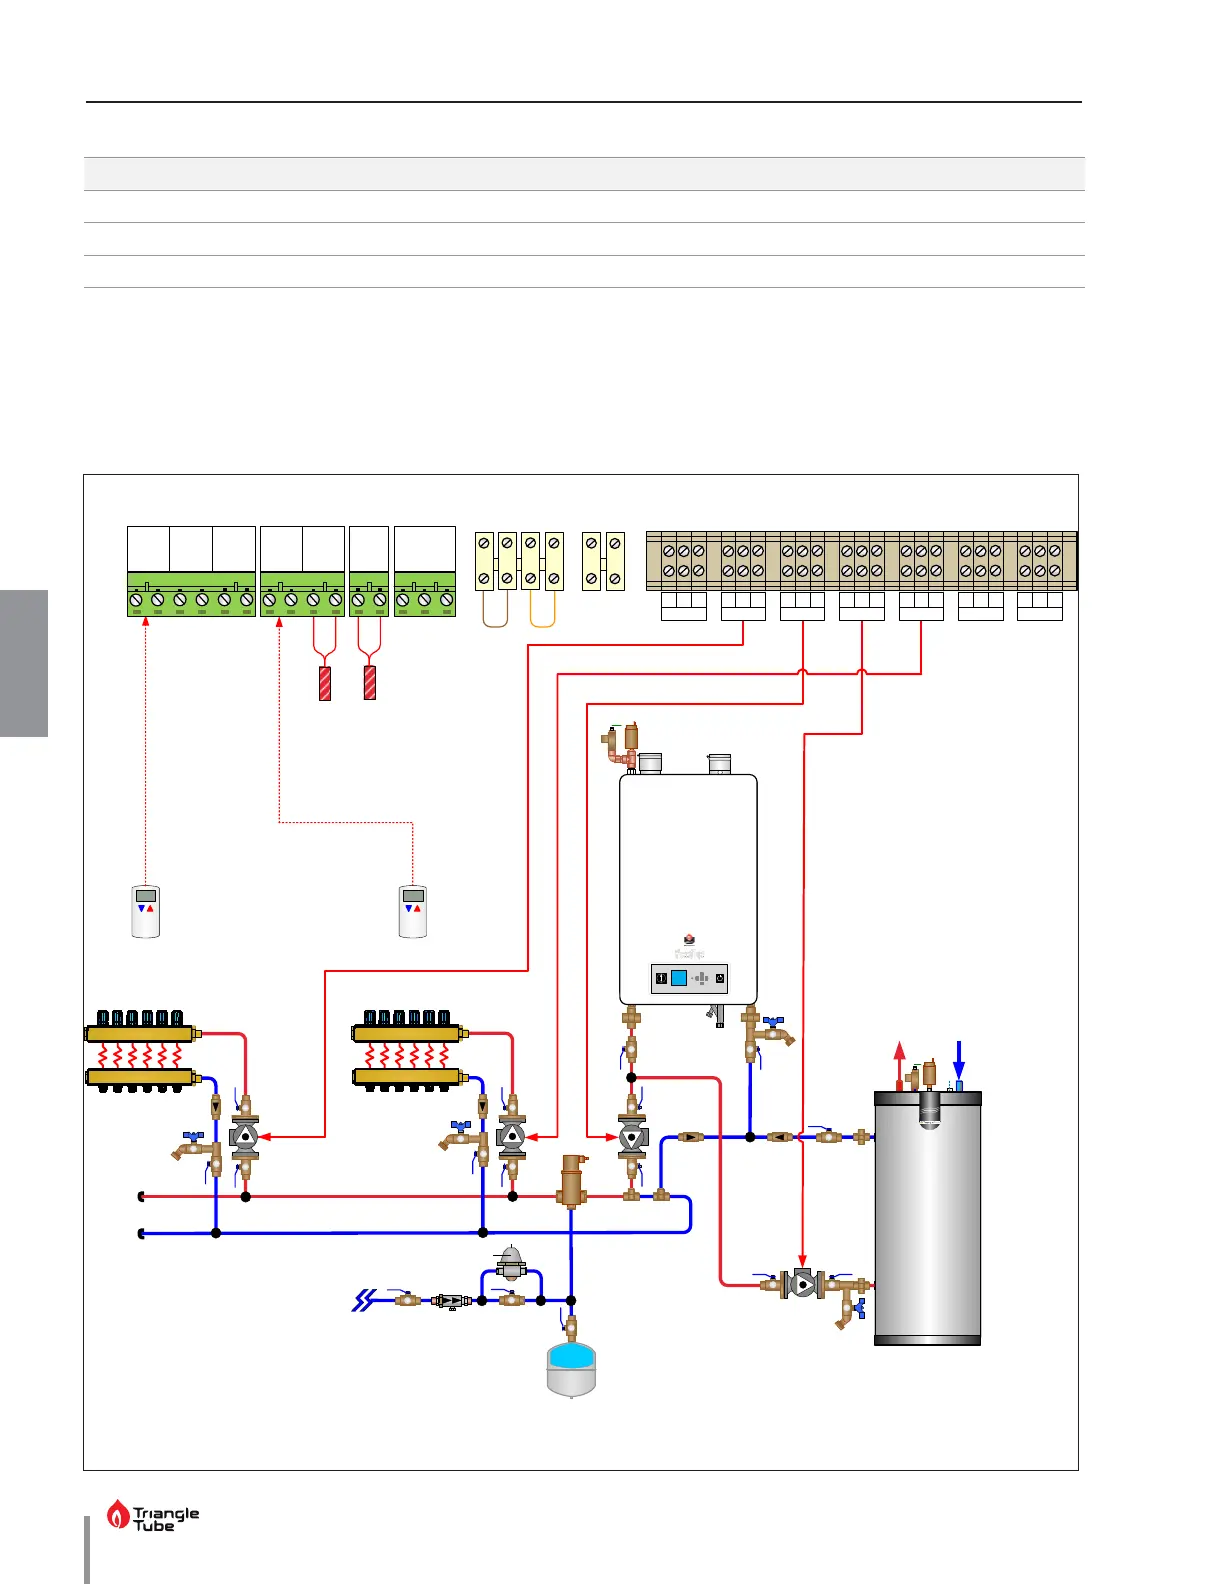1224x1584 pixels.
Task: Click the two-position yellow jumper terminal
Action: pos(604,561)
